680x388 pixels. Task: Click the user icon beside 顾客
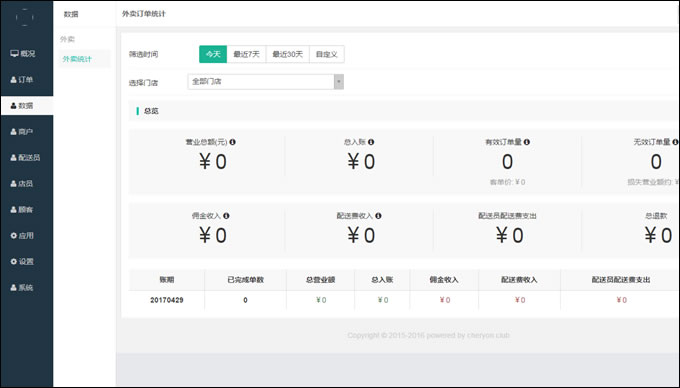[x=13, y=210]
